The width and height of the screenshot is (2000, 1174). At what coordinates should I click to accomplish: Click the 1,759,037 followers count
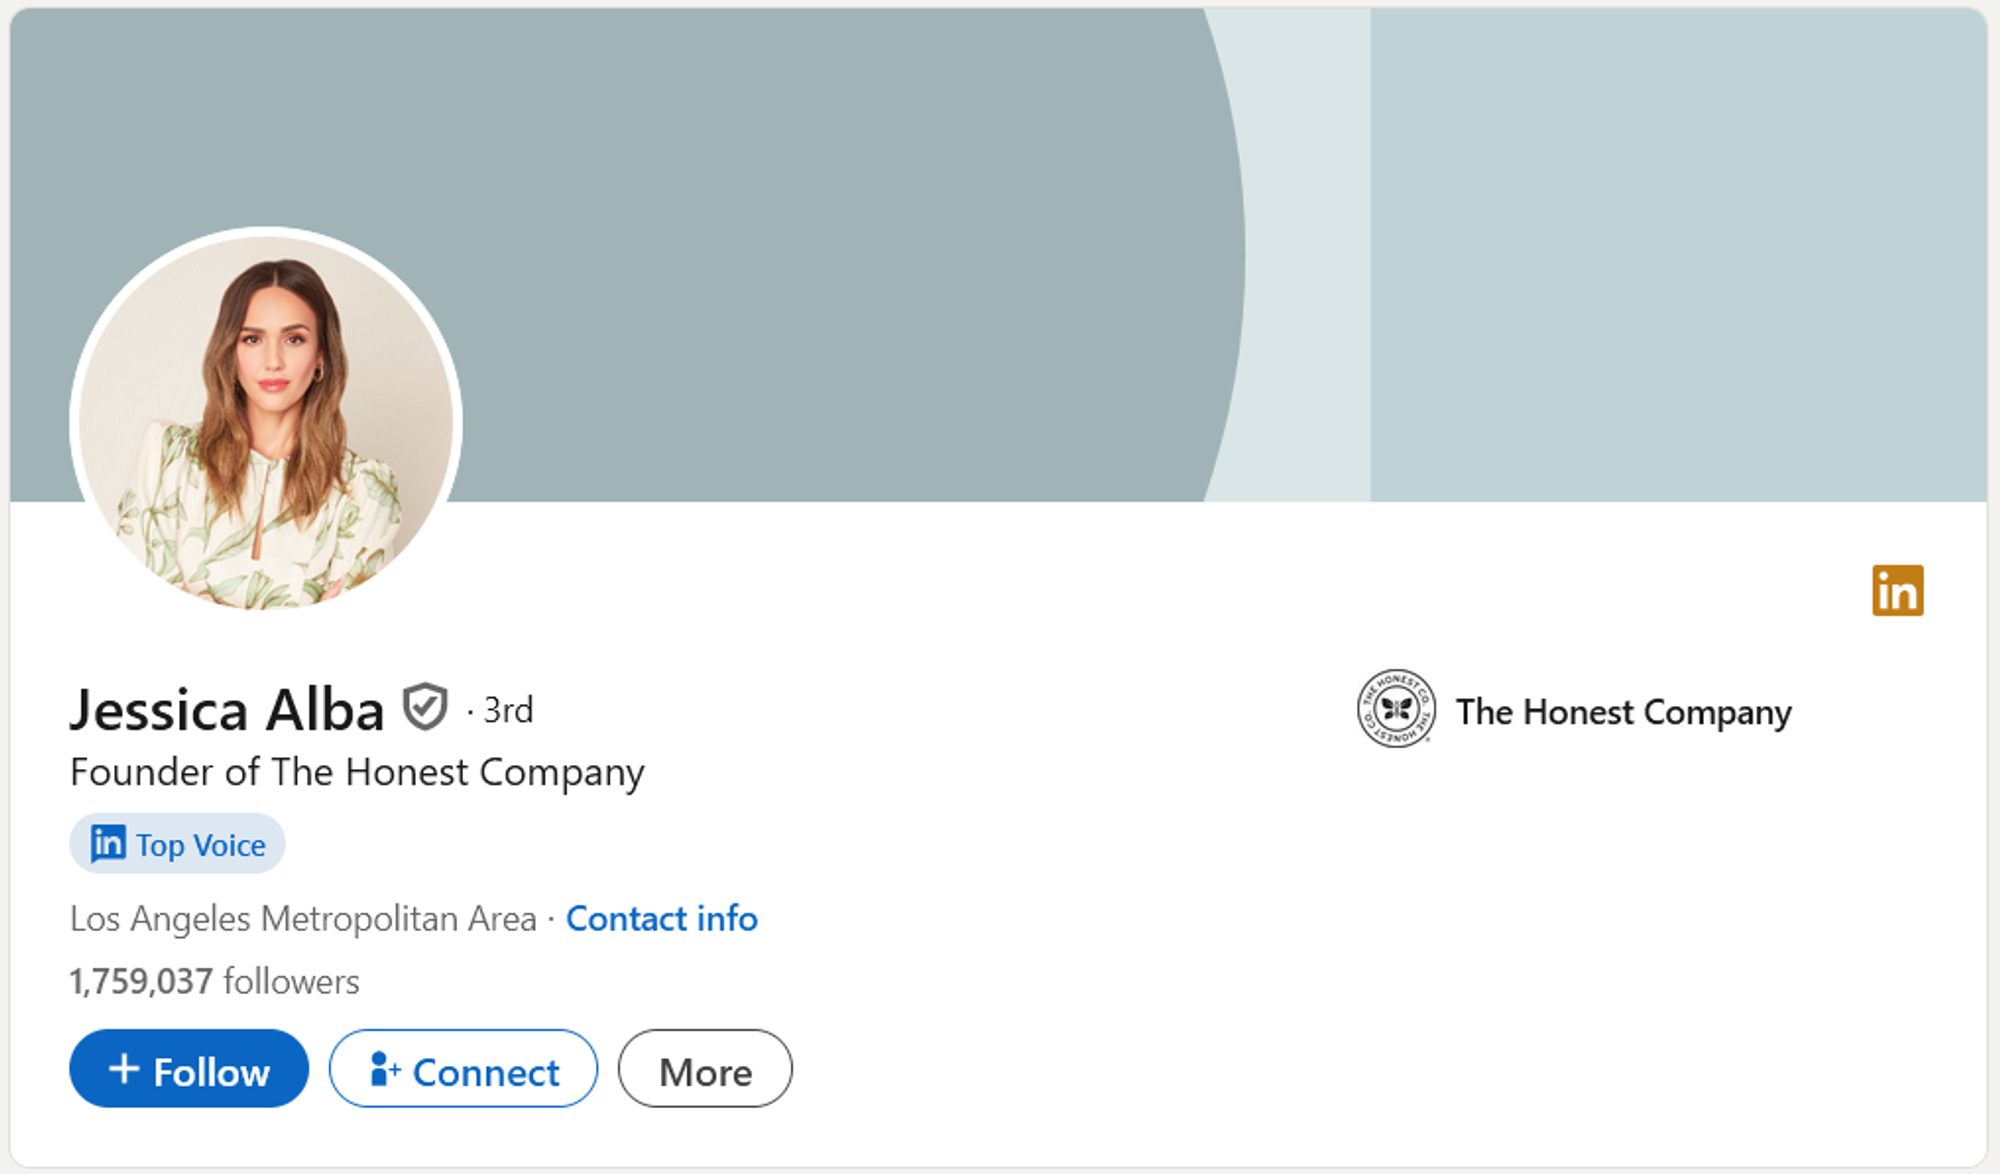click(x=214, y=981)
